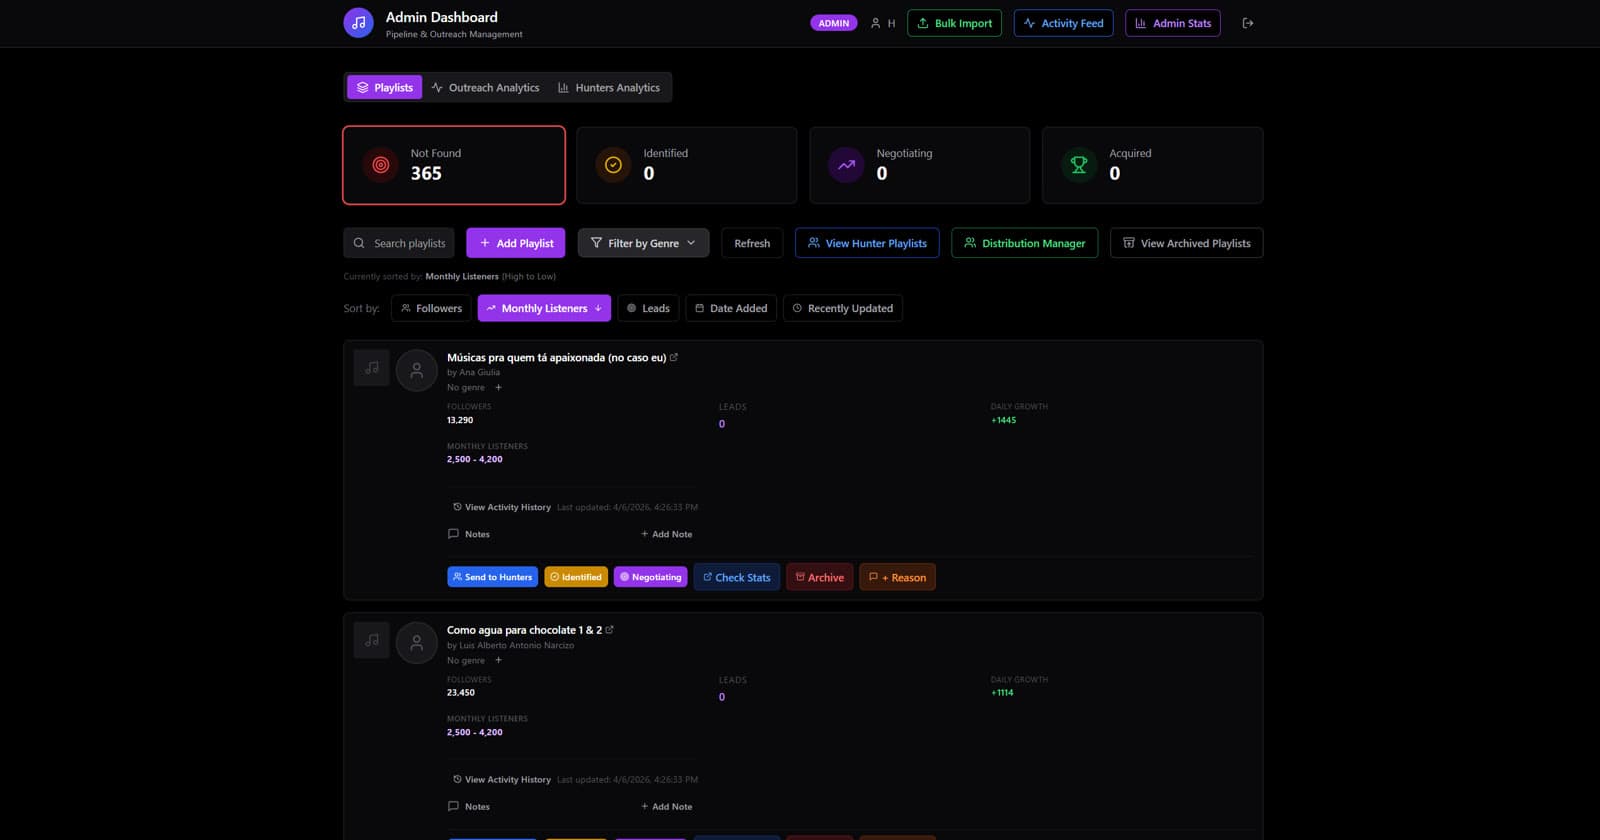Image resolution: width=1600 pixels, height=840 pixels.
Task: Open Admin Stats
Action: [x=1172, y=23]
